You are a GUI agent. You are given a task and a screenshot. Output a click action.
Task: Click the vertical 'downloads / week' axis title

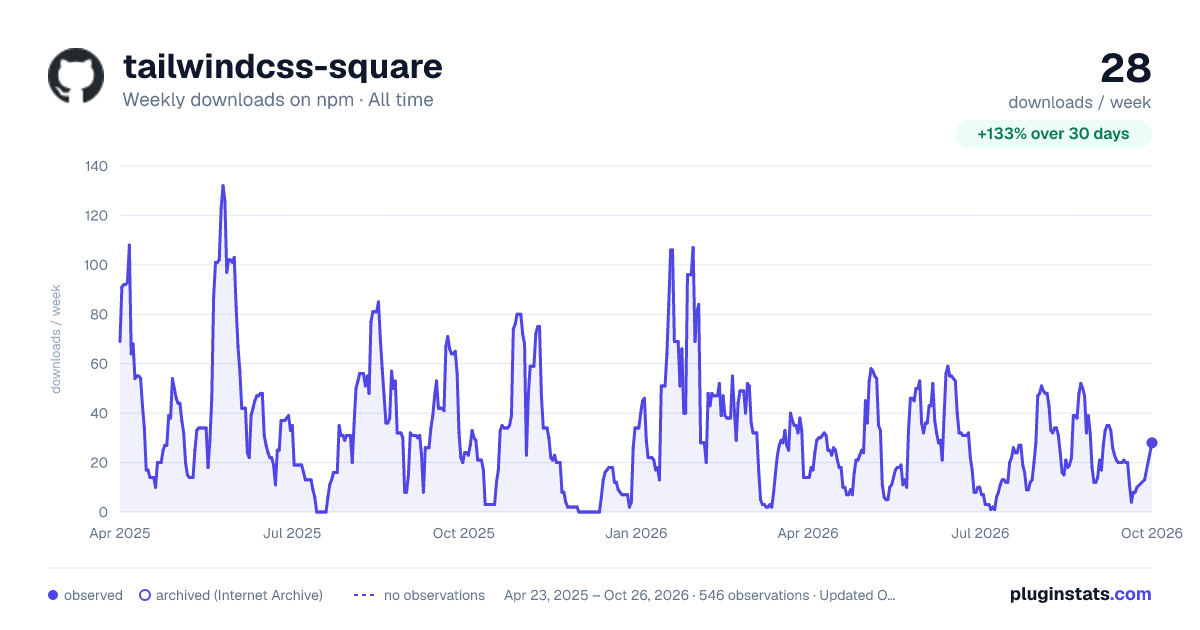click(x=56, y=339)
